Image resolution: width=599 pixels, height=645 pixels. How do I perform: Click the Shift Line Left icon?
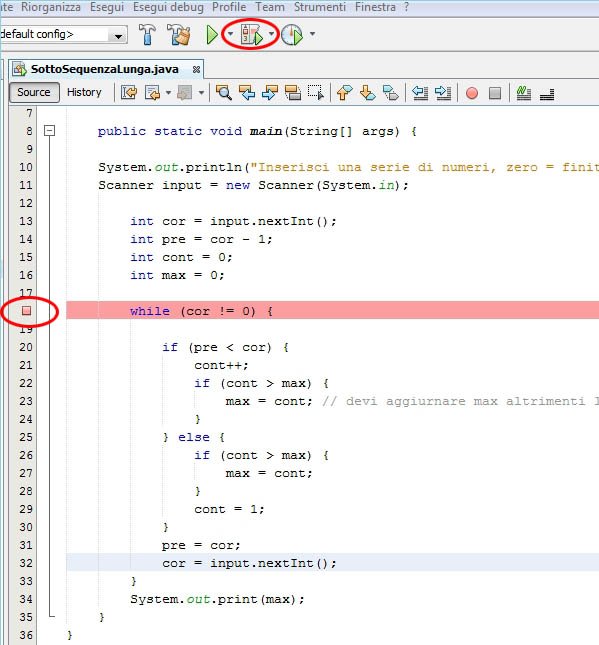420,93
